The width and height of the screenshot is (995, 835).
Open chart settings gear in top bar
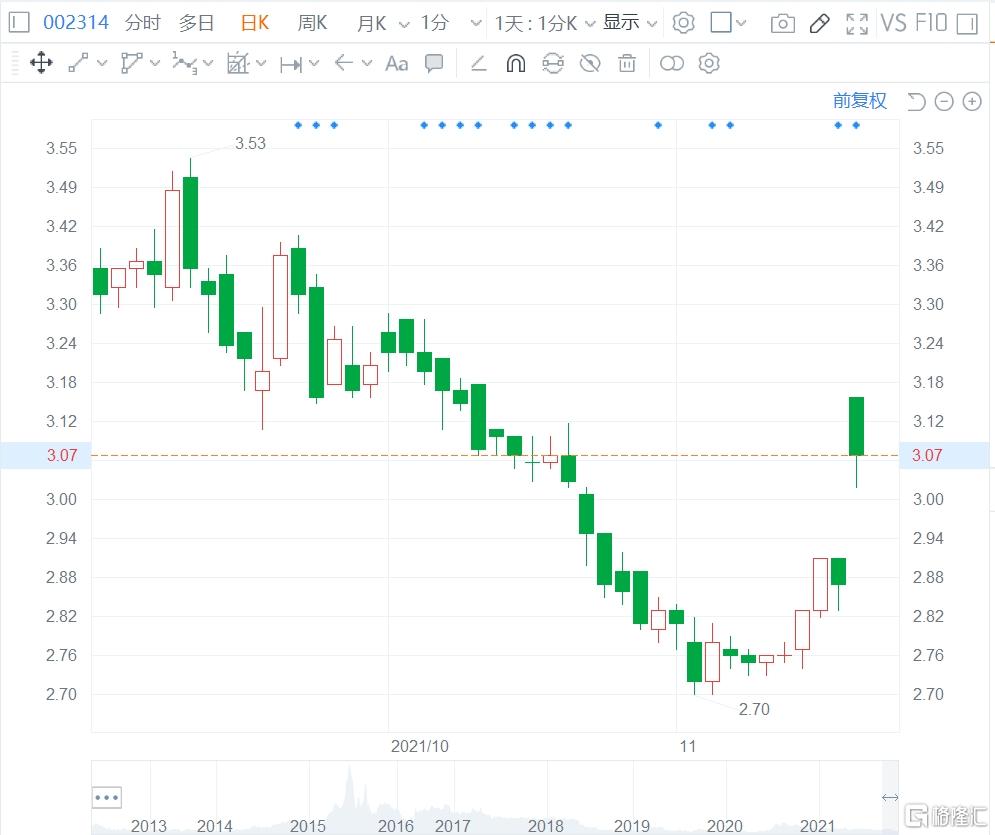(x=683, y=23)
